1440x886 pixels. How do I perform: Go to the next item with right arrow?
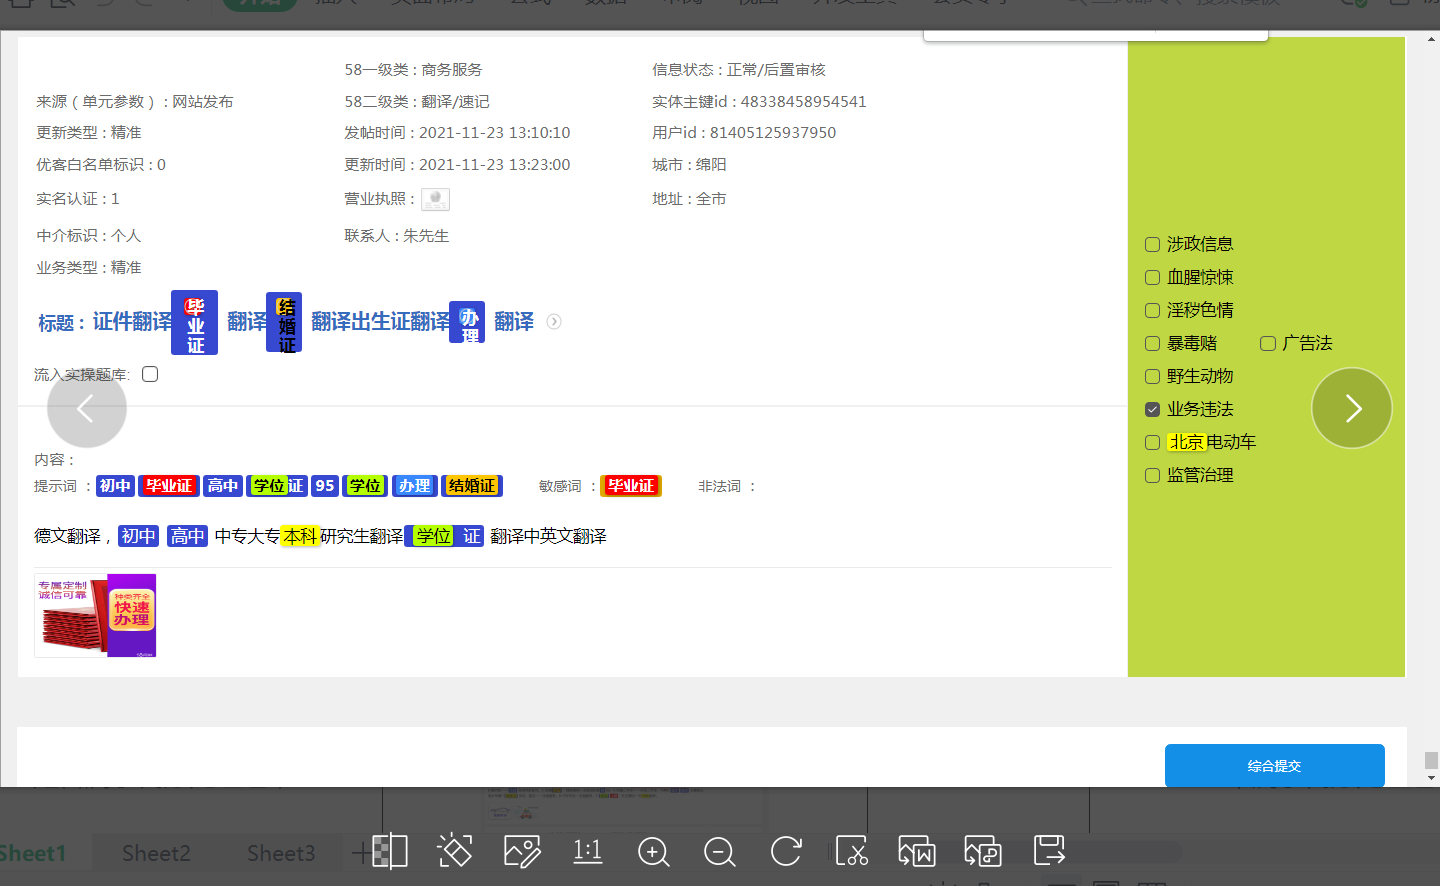[1352, 408]
